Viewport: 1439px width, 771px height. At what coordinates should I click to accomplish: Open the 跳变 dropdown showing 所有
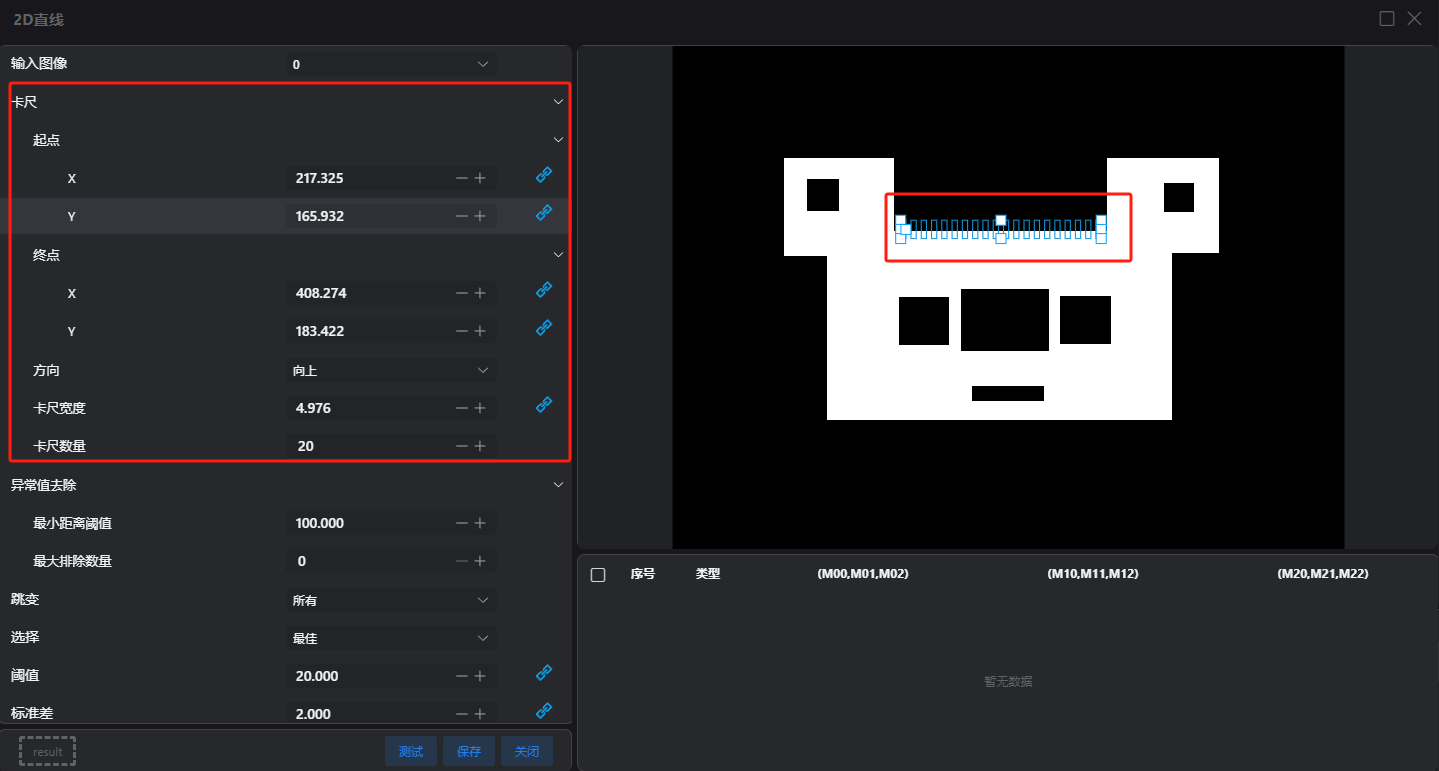(391, 600)
